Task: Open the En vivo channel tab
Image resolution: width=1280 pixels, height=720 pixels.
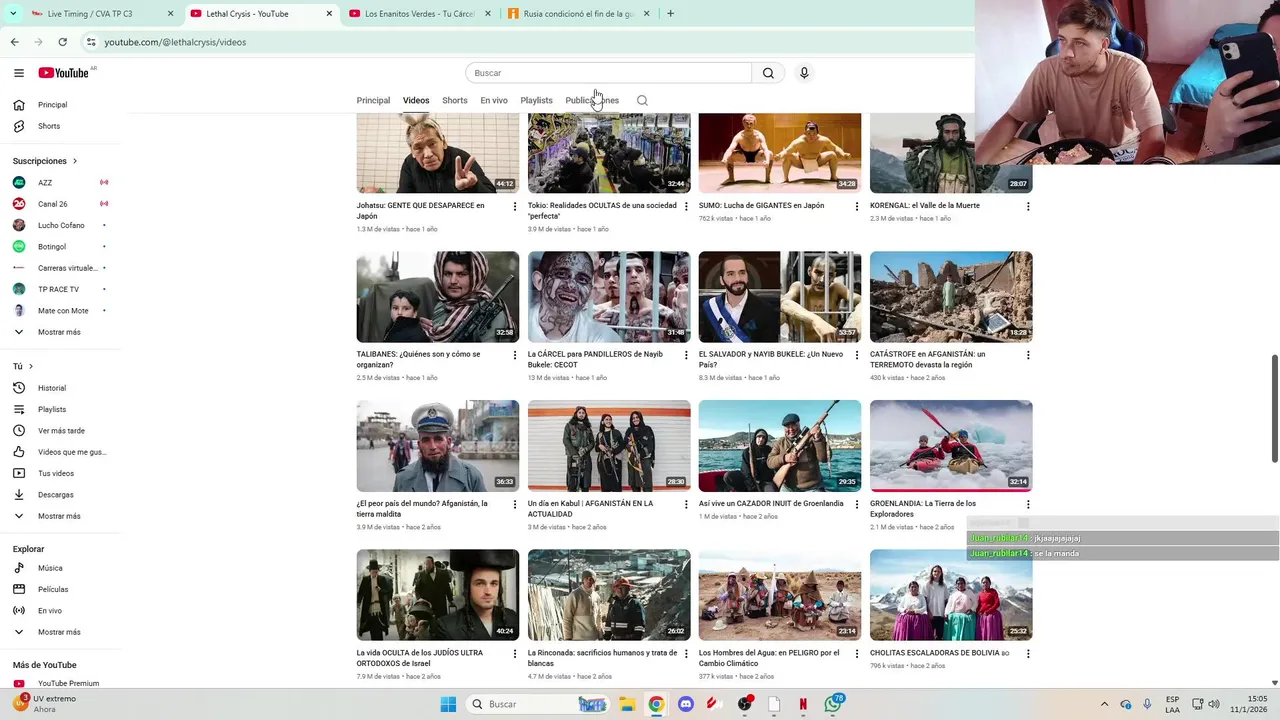Action: 494,100
